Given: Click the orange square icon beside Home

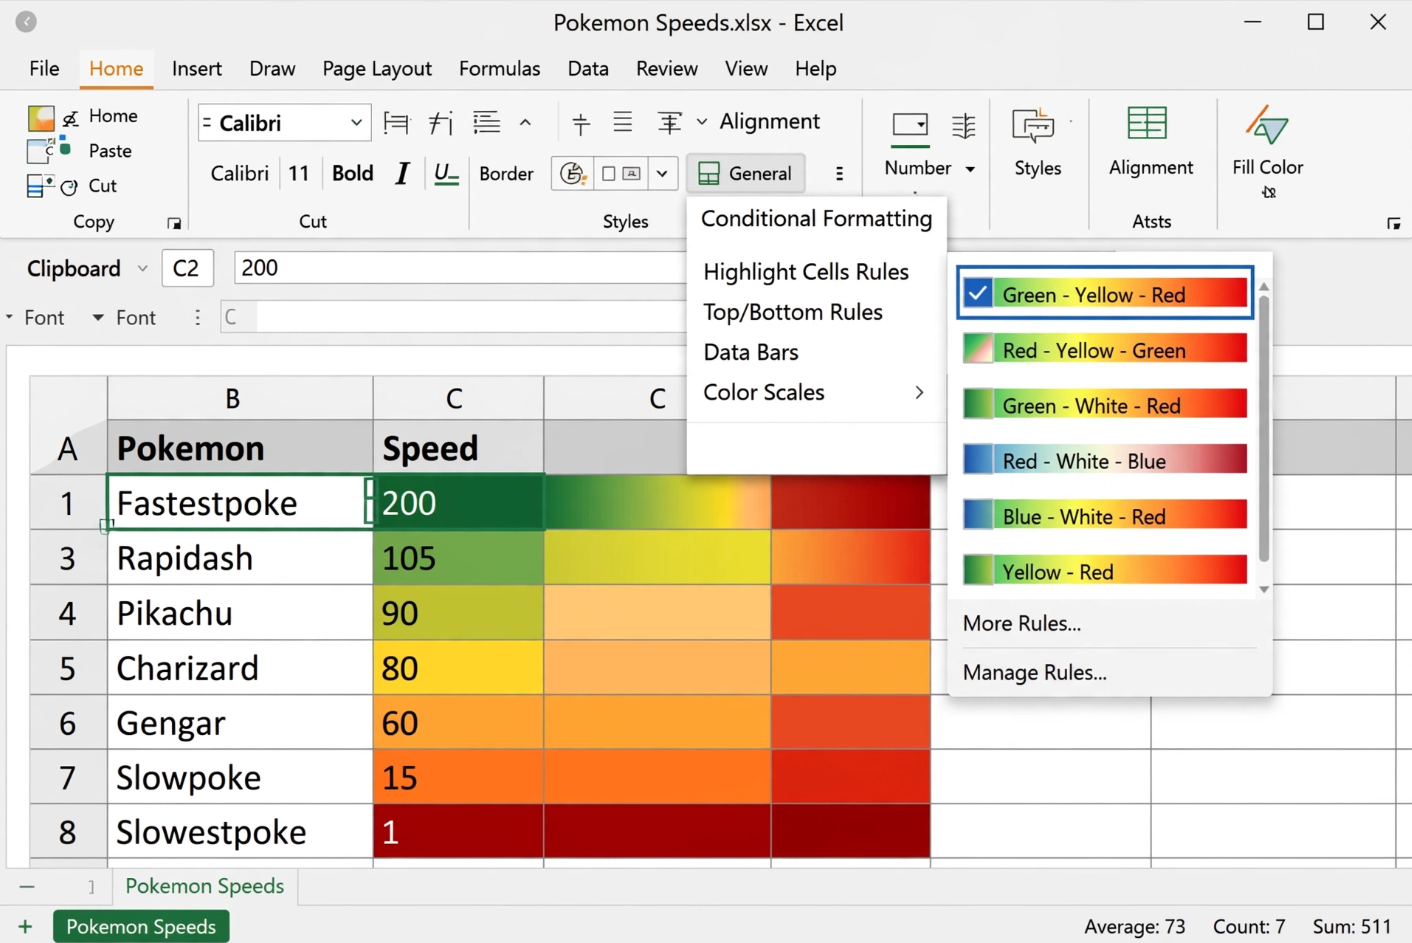Looking at the screenshot, I should (41, 118).
